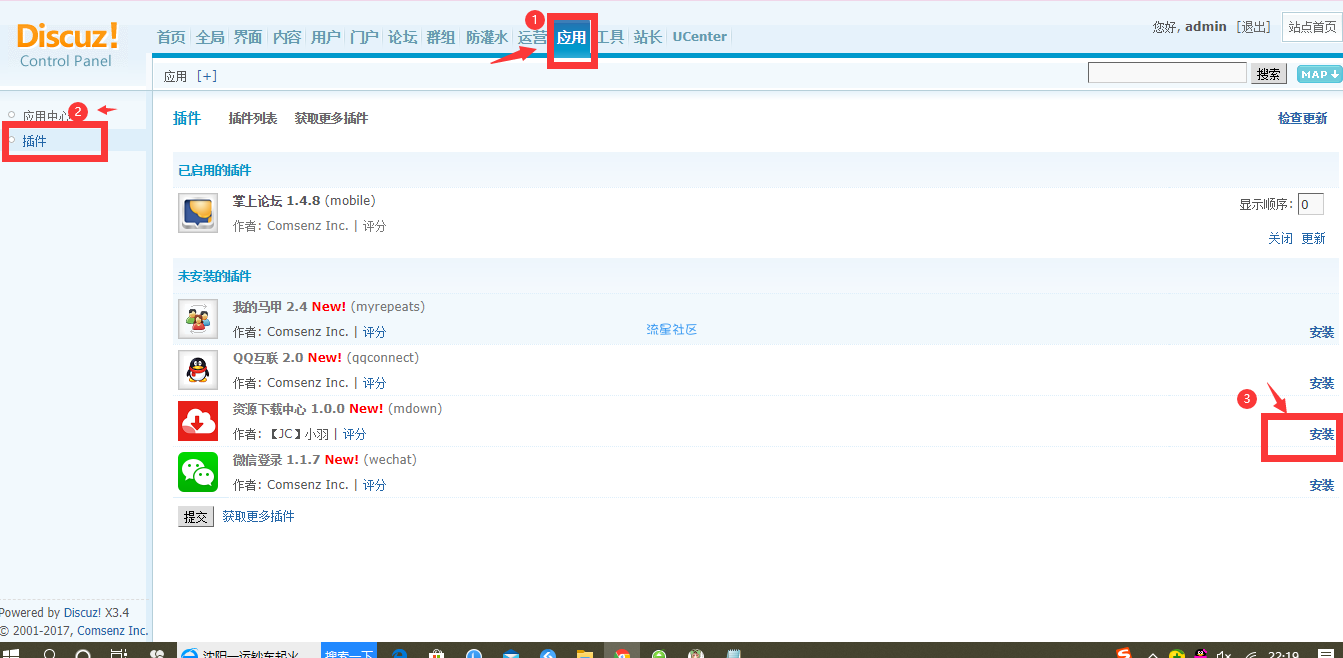Open the 内容 menu
The height and width of the screenshot is (658, 1343).
(x=287, y=37)
